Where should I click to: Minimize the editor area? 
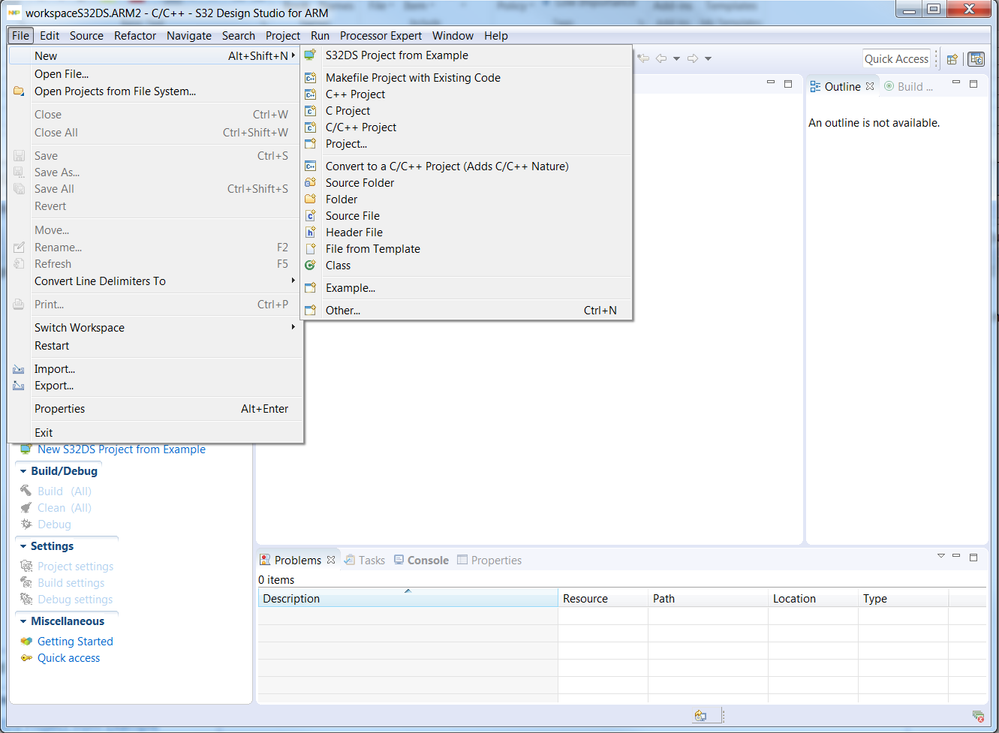(771, 83)
